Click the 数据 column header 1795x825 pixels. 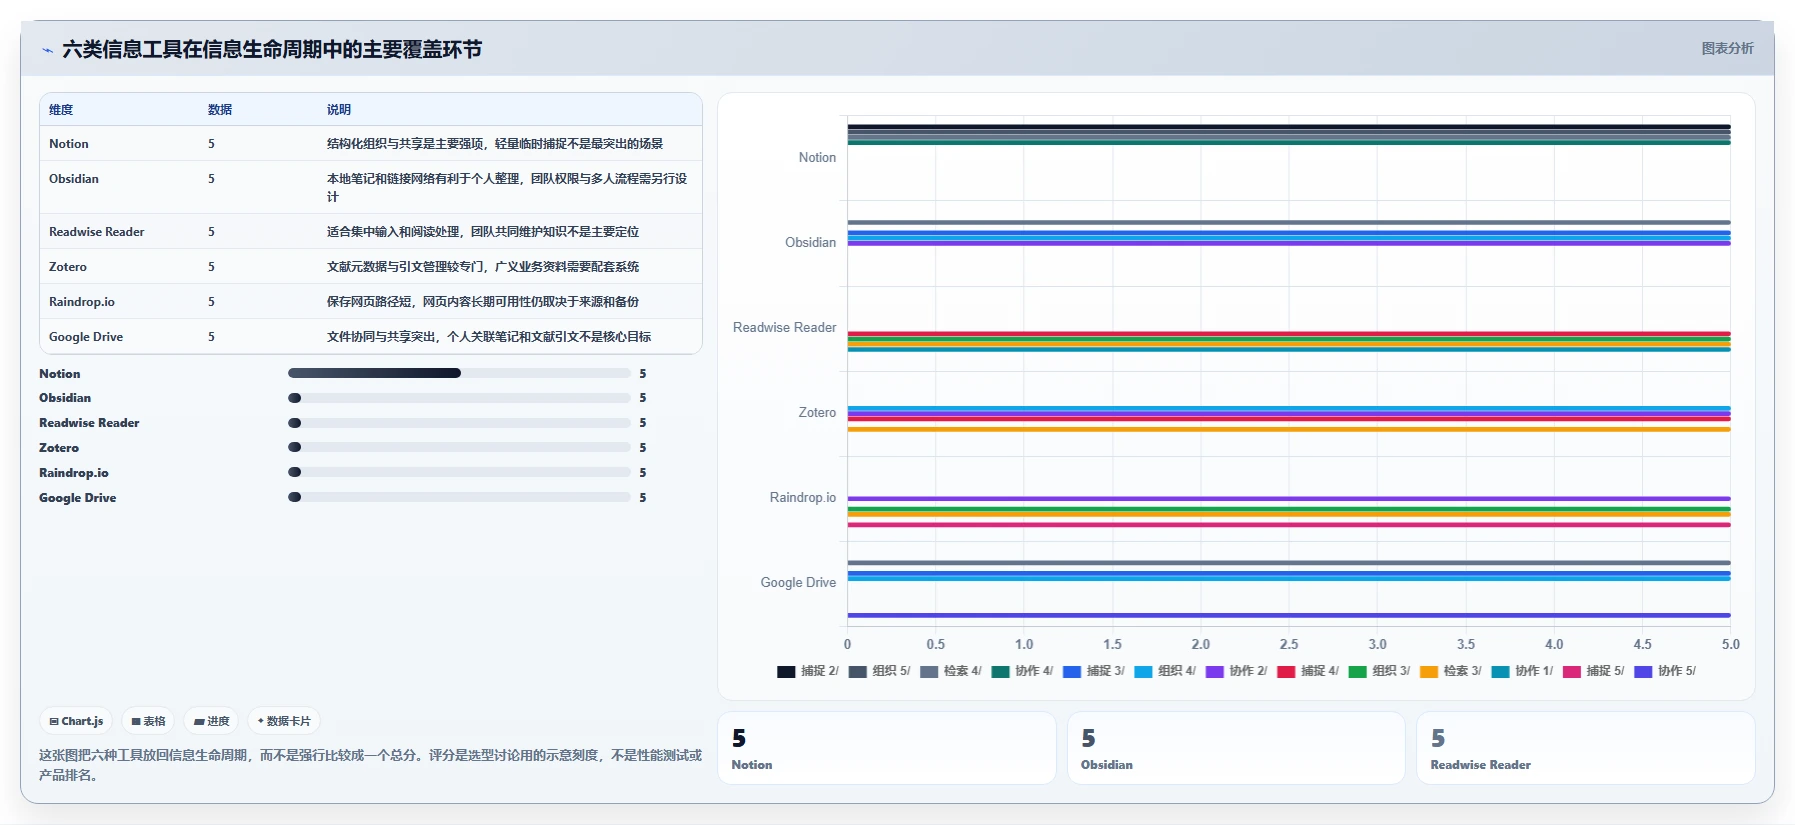click(x=220, y=110)
